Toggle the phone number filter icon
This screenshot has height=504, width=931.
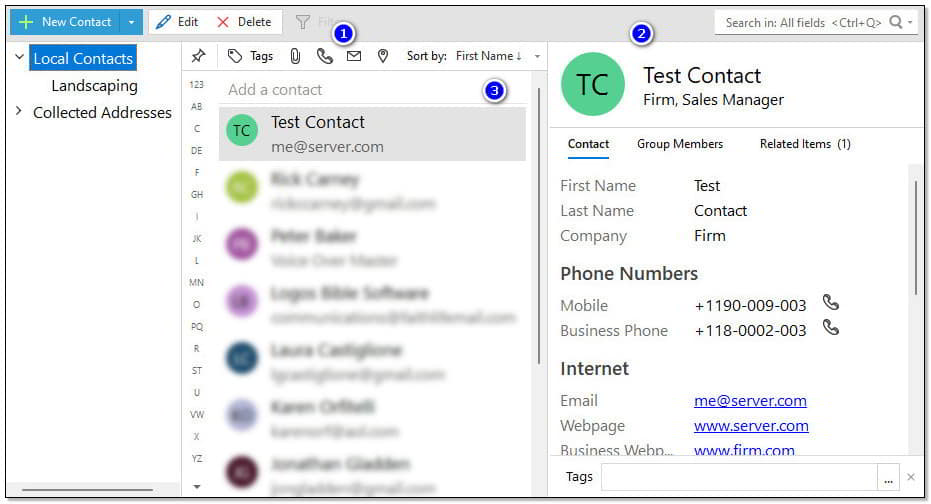[324, 56]
